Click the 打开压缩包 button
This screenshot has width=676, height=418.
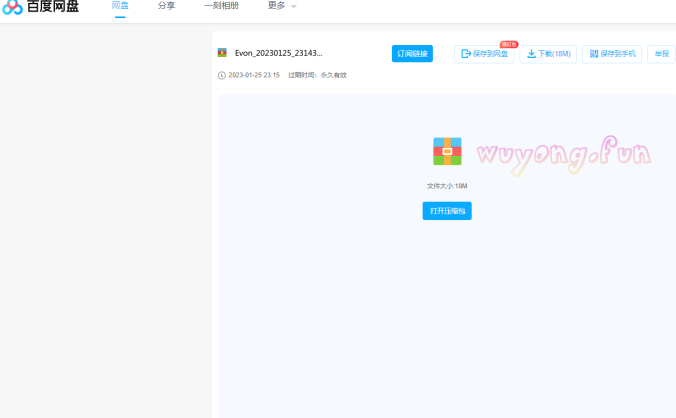coord(447,211)
